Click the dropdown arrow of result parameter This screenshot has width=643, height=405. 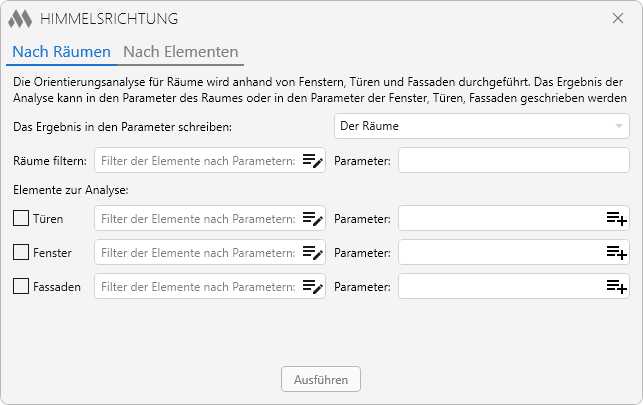click(x=619, y=126)
